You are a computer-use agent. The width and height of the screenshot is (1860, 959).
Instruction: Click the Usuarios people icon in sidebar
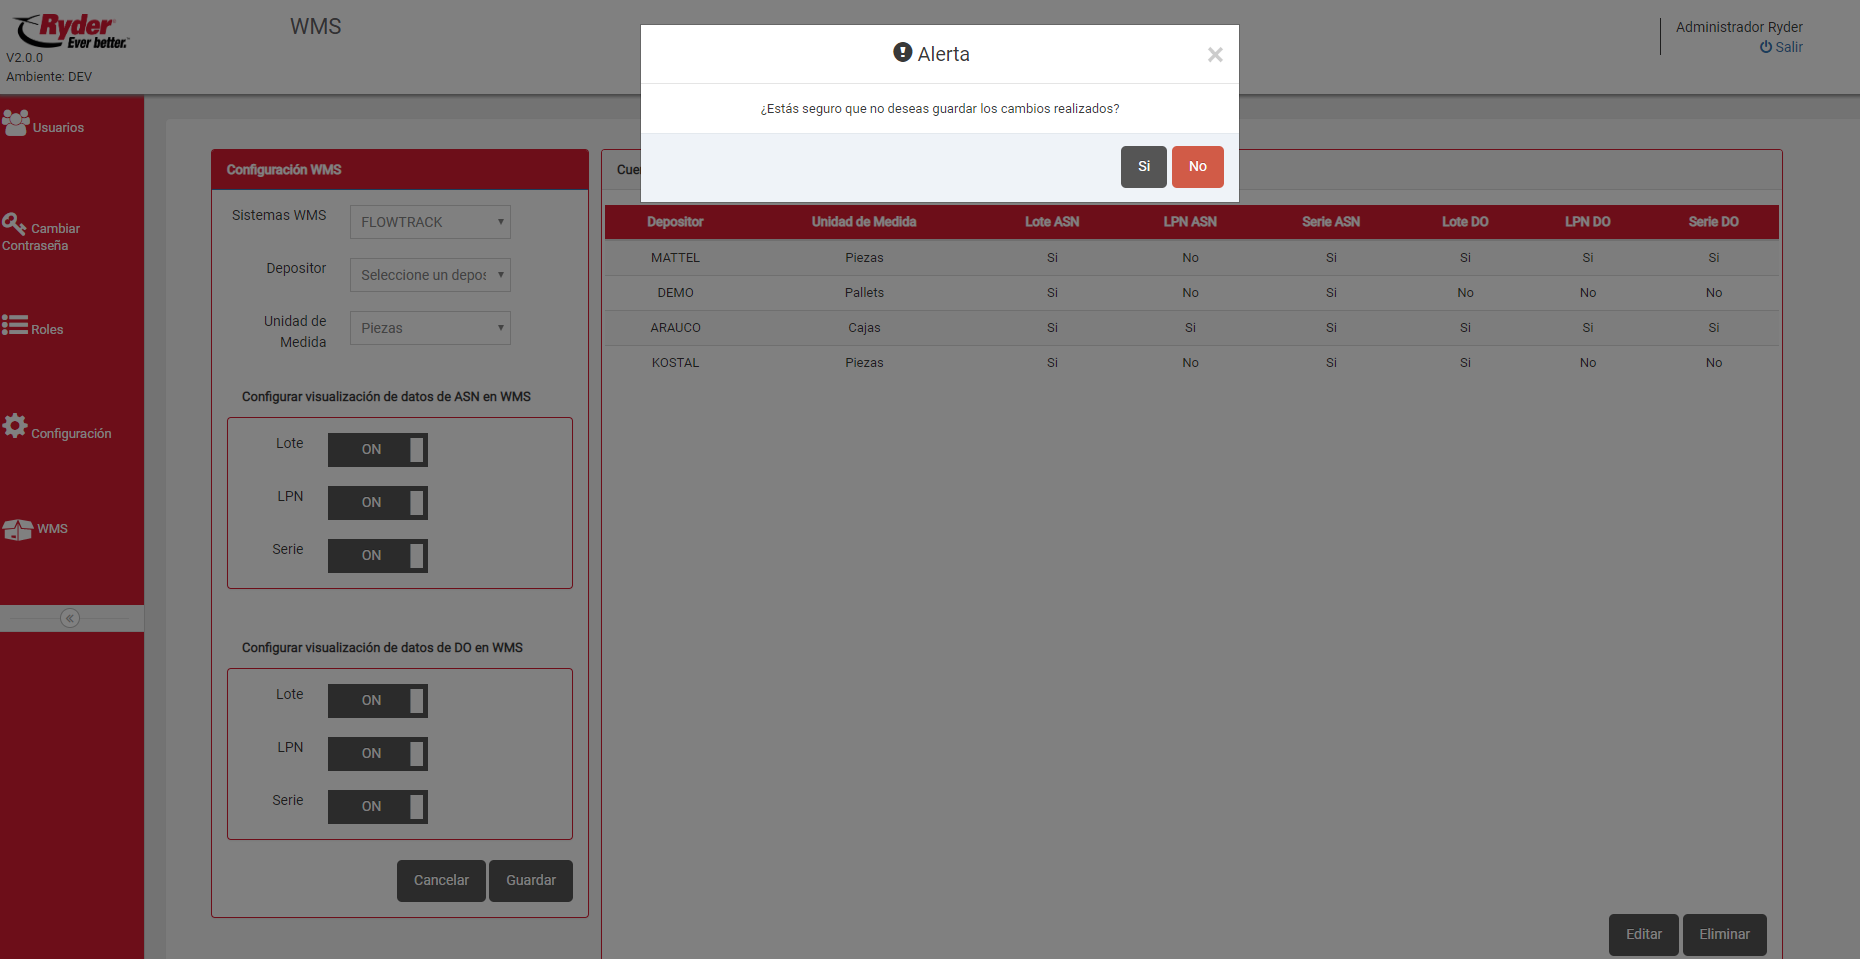pos(16,123)
